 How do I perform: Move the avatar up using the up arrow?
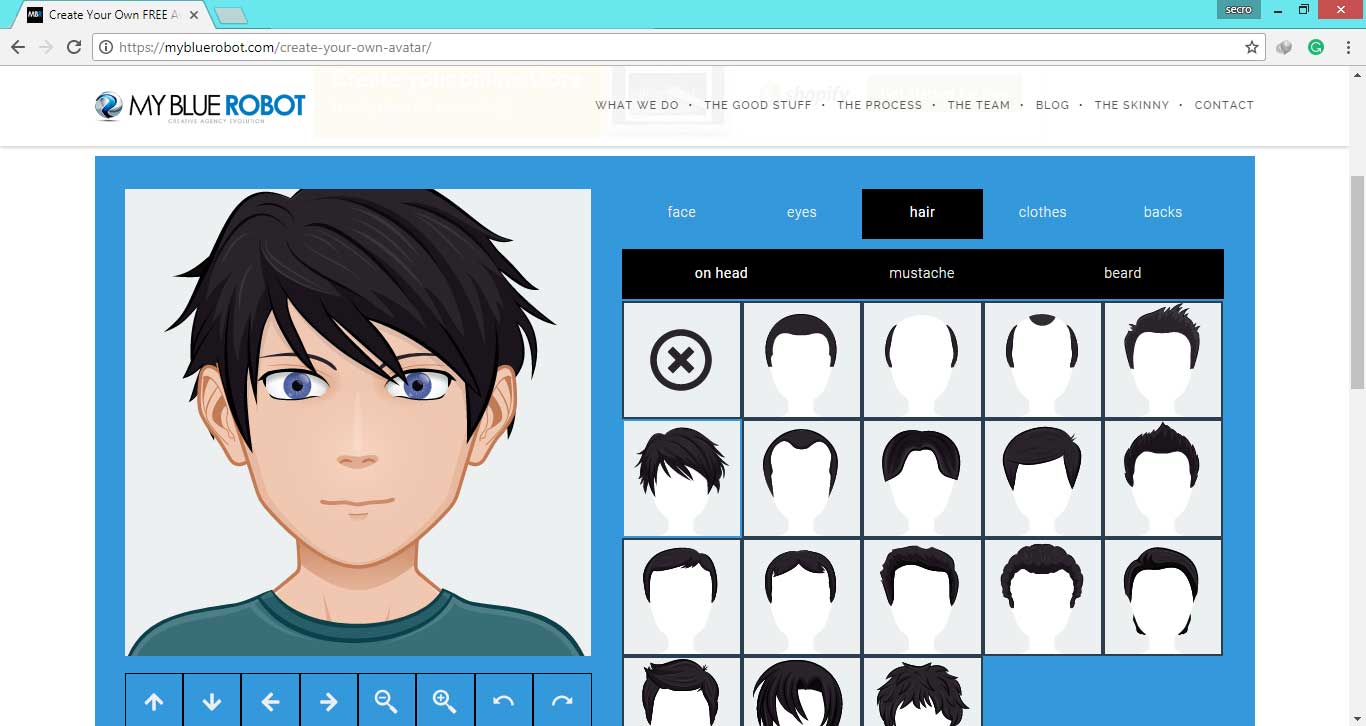(x=153, y=700)
